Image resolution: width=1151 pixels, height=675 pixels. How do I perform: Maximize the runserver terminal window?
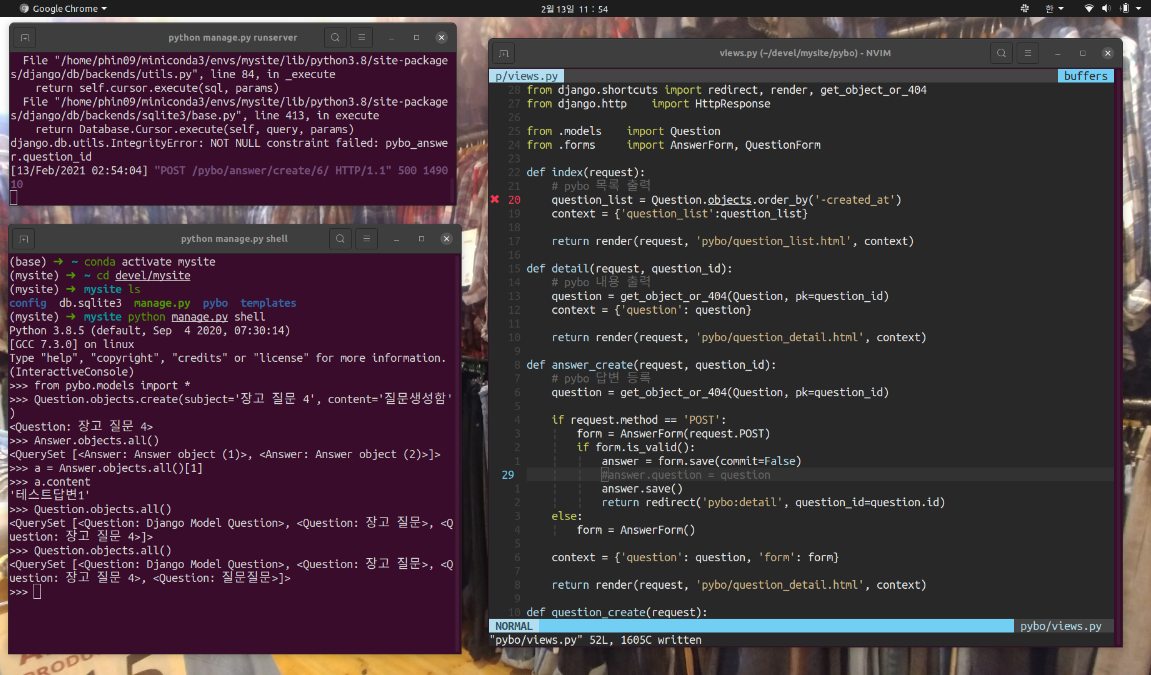pyautogui.click(x=416, y=37)
